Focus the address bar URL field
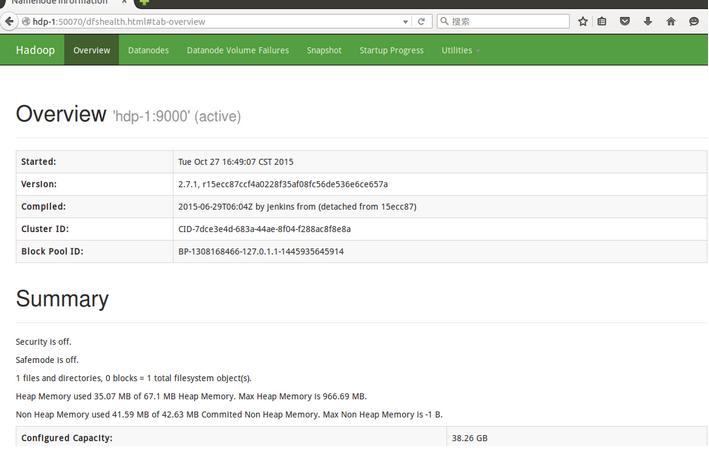Image resolution: width=709 pixels, height=454 pixels. click(x=216, y=21)
